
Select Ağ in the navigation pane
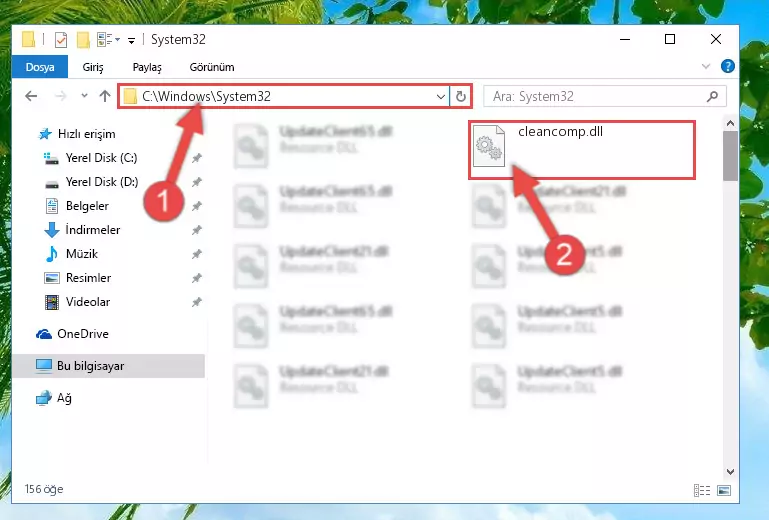[64, 398]
